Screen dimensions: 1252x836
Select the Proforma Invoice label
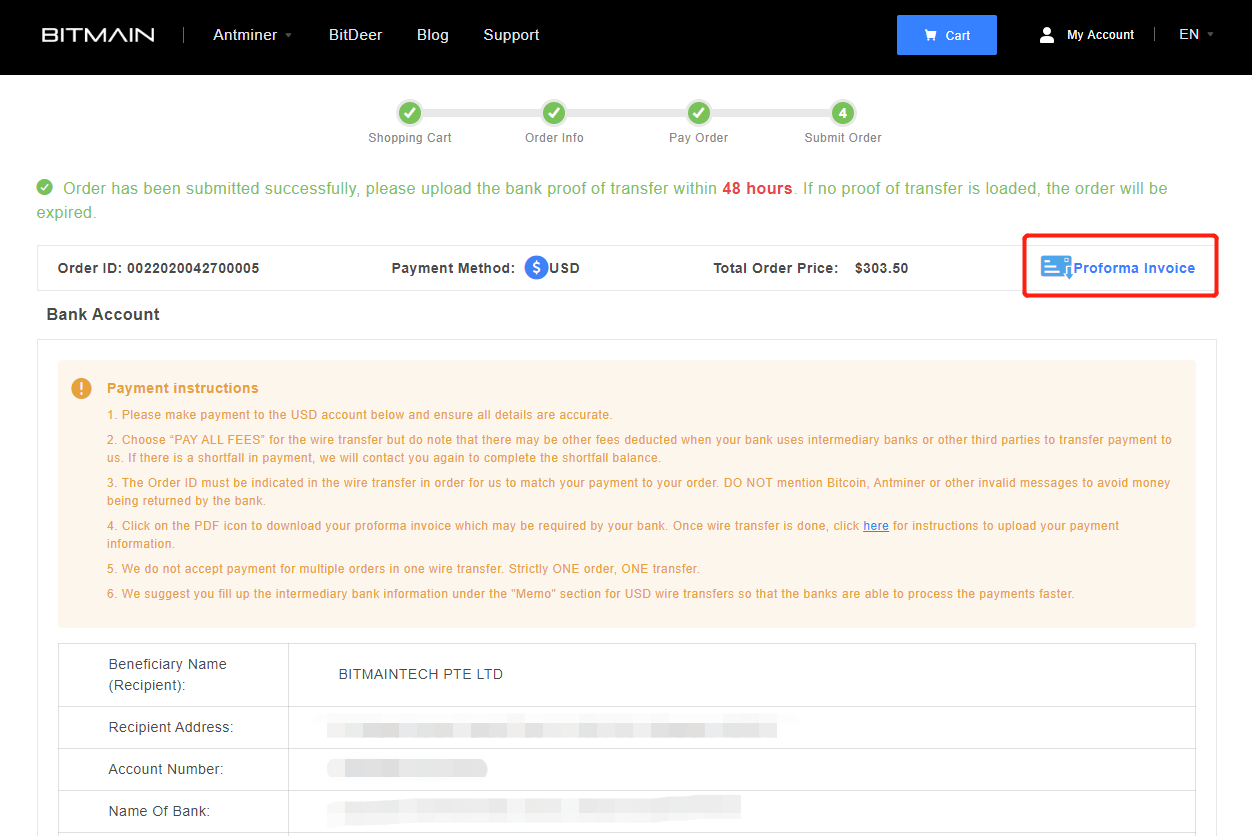(x=1135, y=267)
